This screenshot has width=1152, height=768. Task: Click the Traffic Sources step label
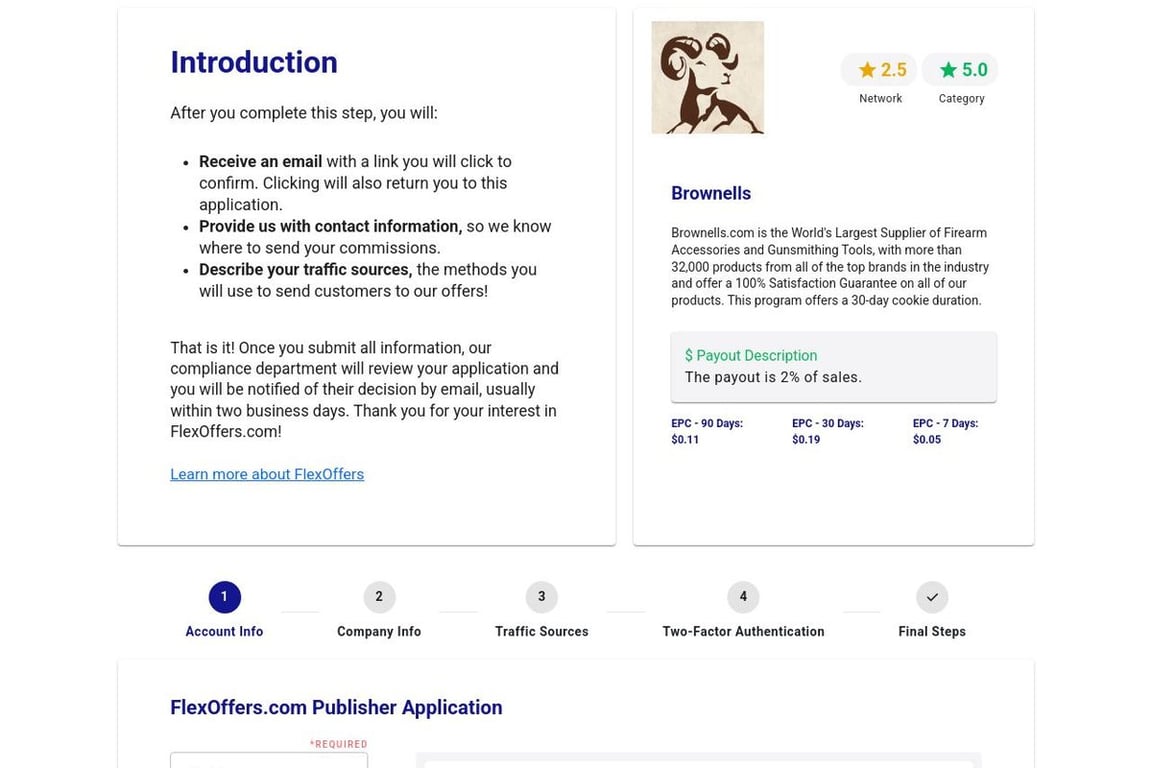point(541,631)
